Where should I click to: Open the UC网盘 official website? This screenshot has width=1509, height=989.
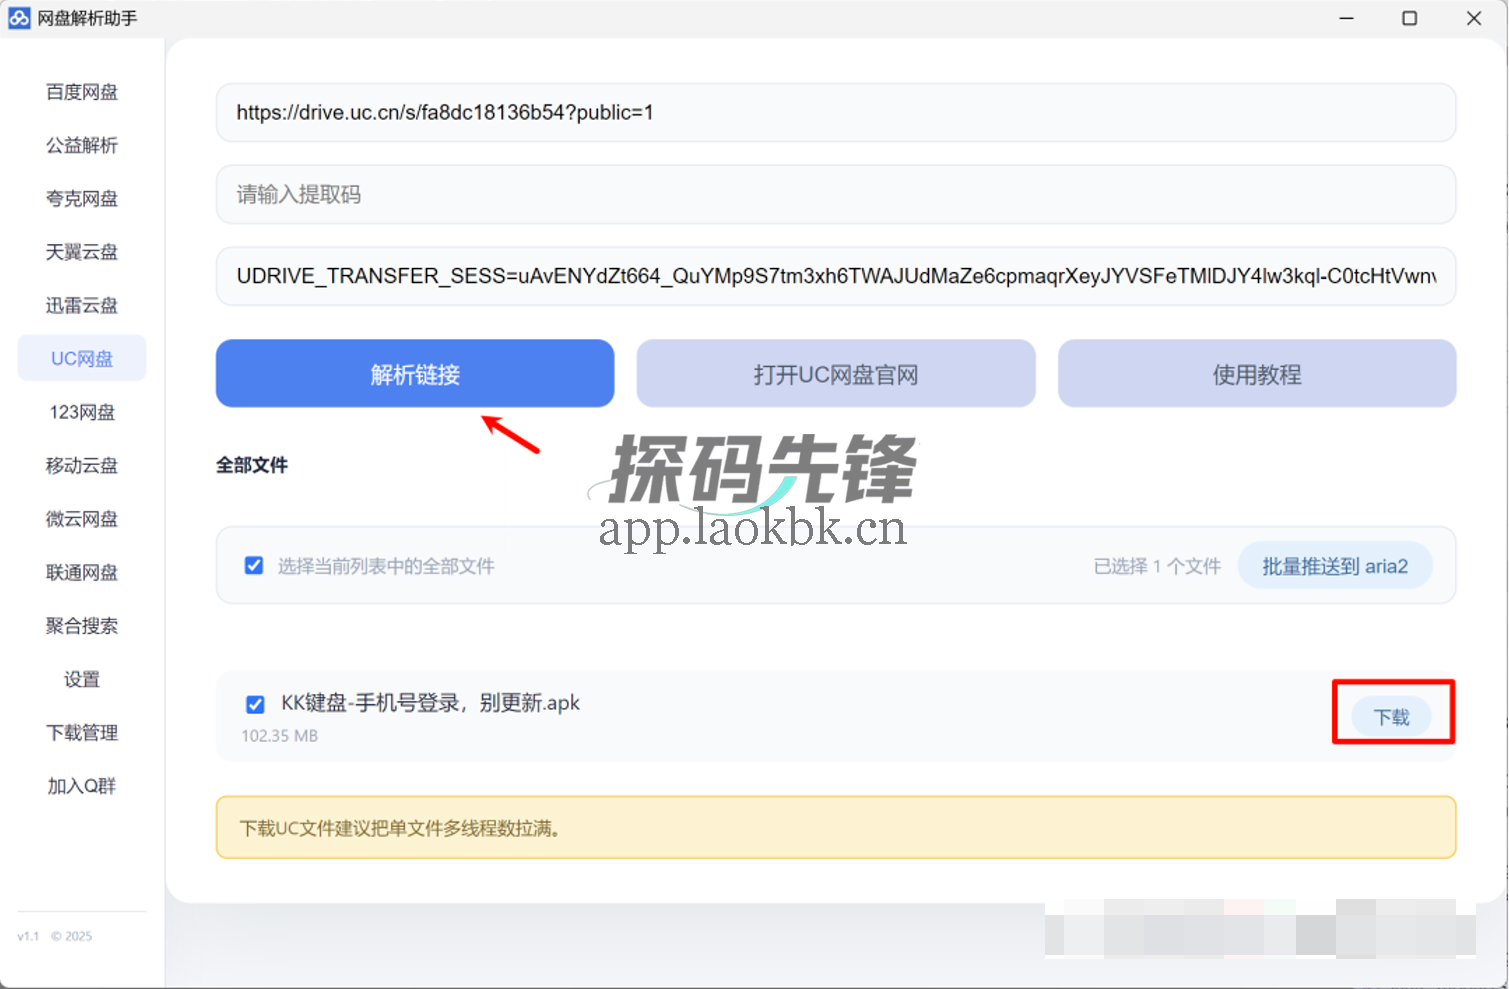(836, 373)
